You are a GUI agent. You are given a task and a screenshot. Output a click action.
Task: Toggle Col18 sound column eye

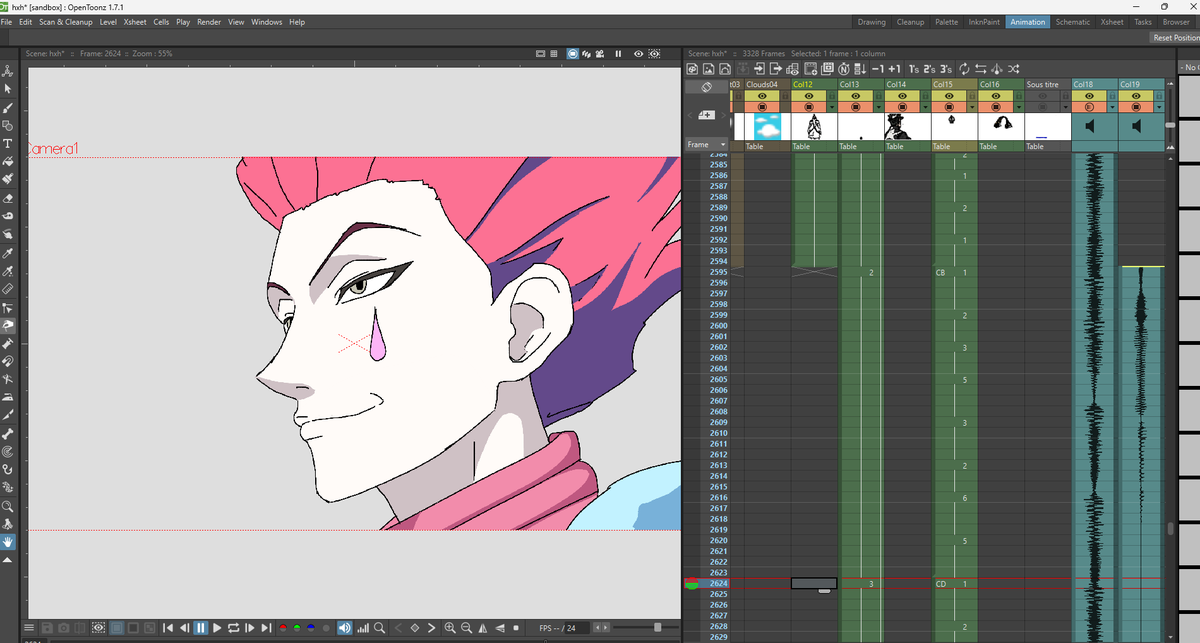pos(1089,96)
